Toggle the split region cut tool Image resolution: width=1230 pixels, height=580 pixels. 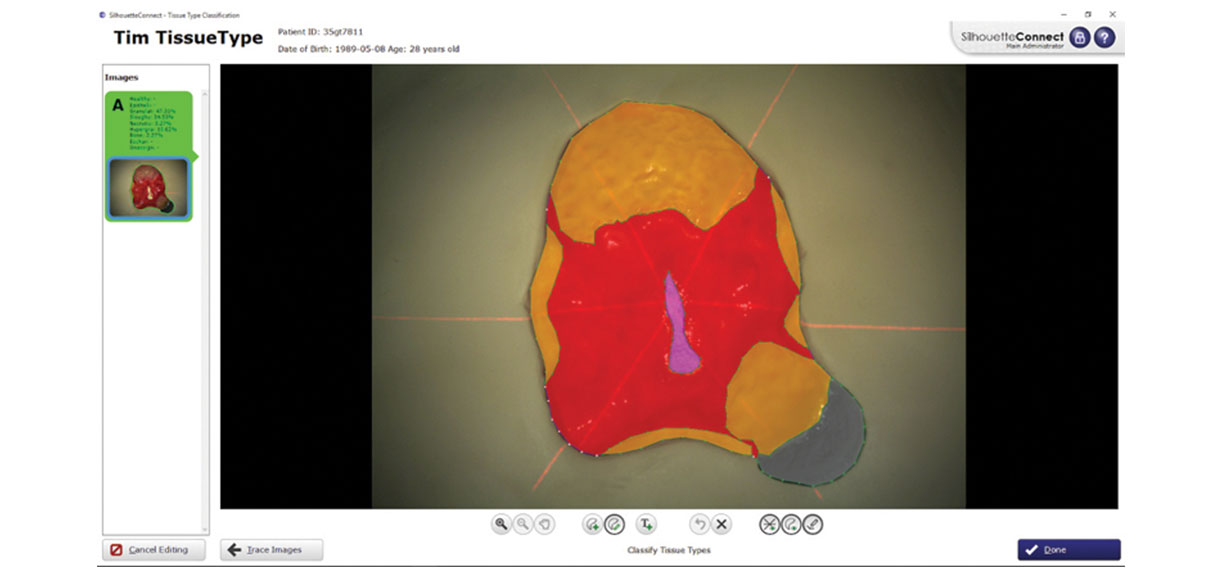click(x=769, y=524)
